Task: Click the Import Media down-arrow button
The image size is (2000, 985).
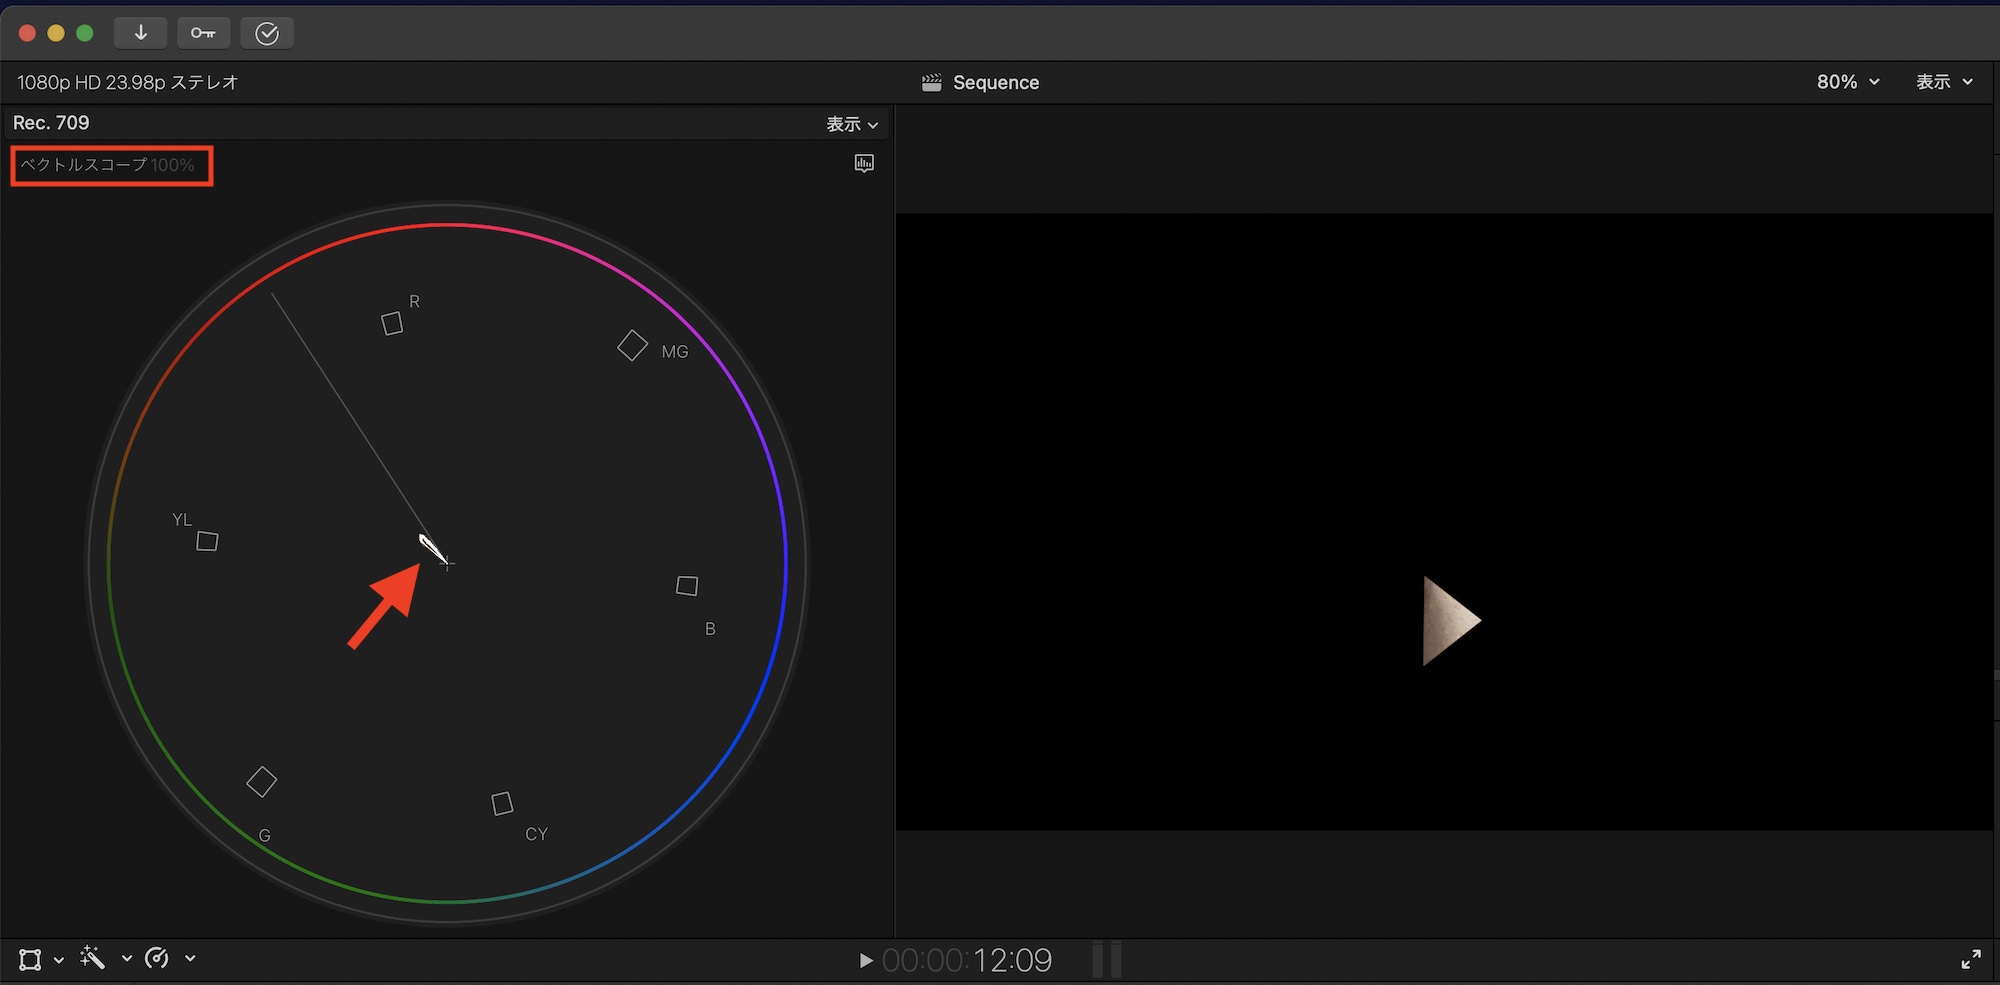Action: click(x=140, y=33)
